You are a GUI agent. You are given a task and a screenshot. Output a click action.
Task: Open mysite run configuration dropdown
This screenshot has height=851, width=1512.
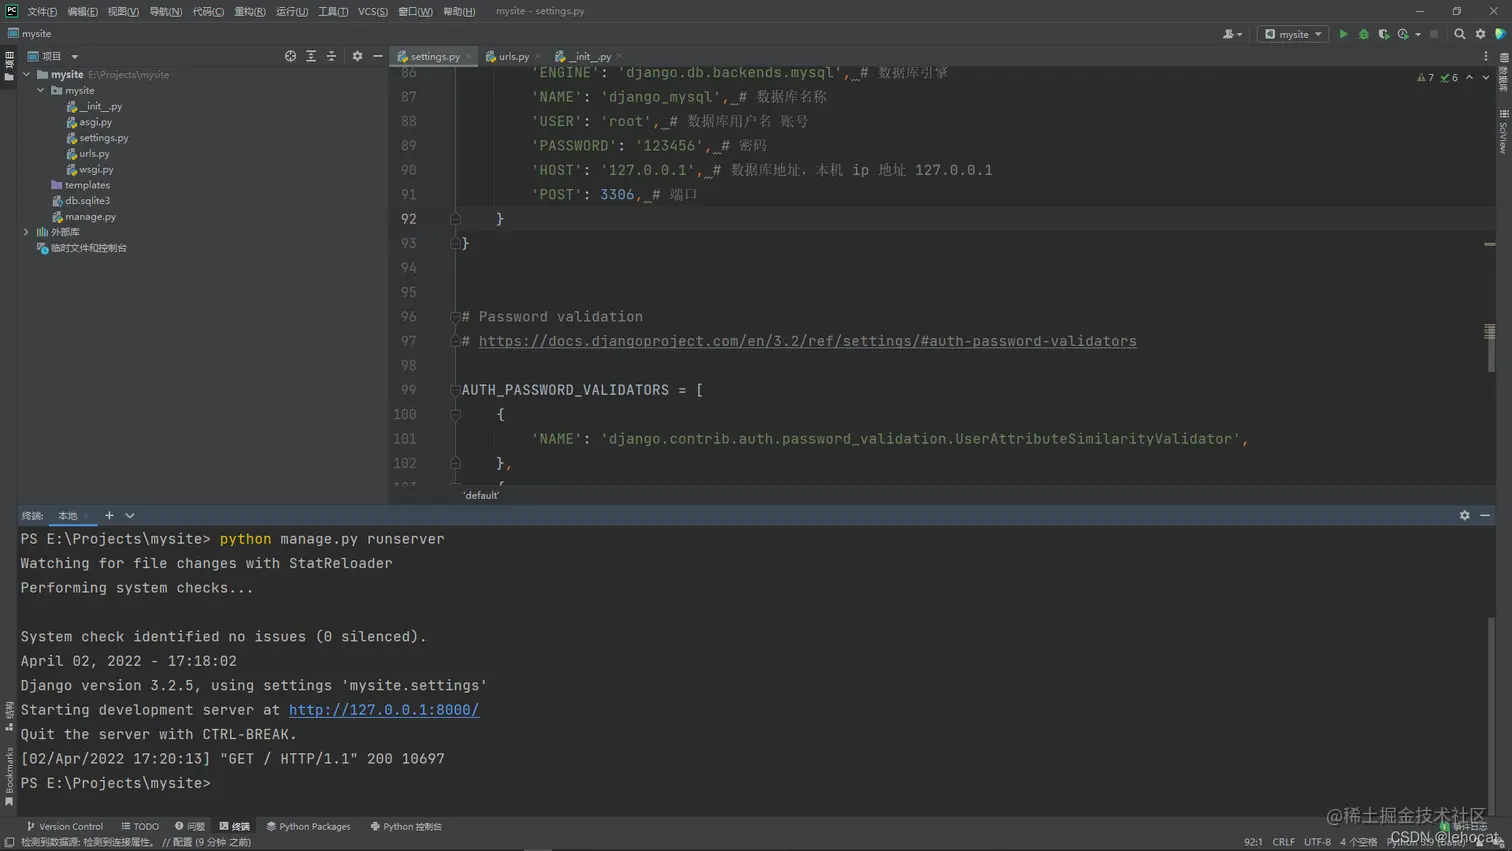(x=1293, y=34)
